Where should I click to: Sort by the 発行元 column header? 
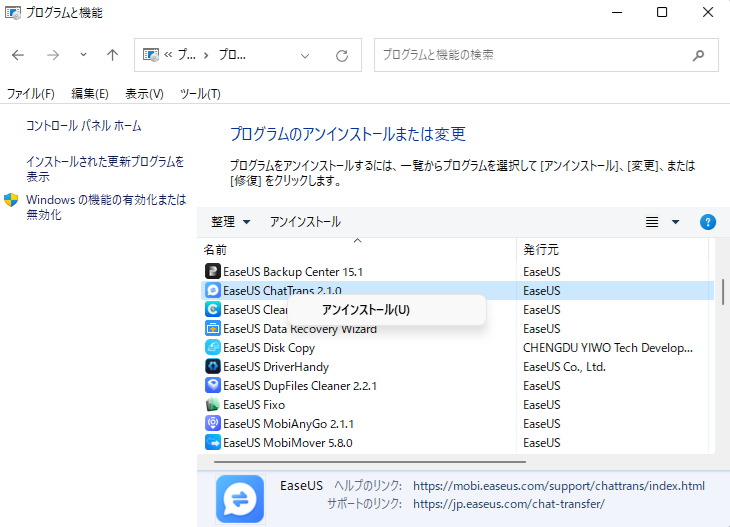pyautogui.click(x=612, y=250)
